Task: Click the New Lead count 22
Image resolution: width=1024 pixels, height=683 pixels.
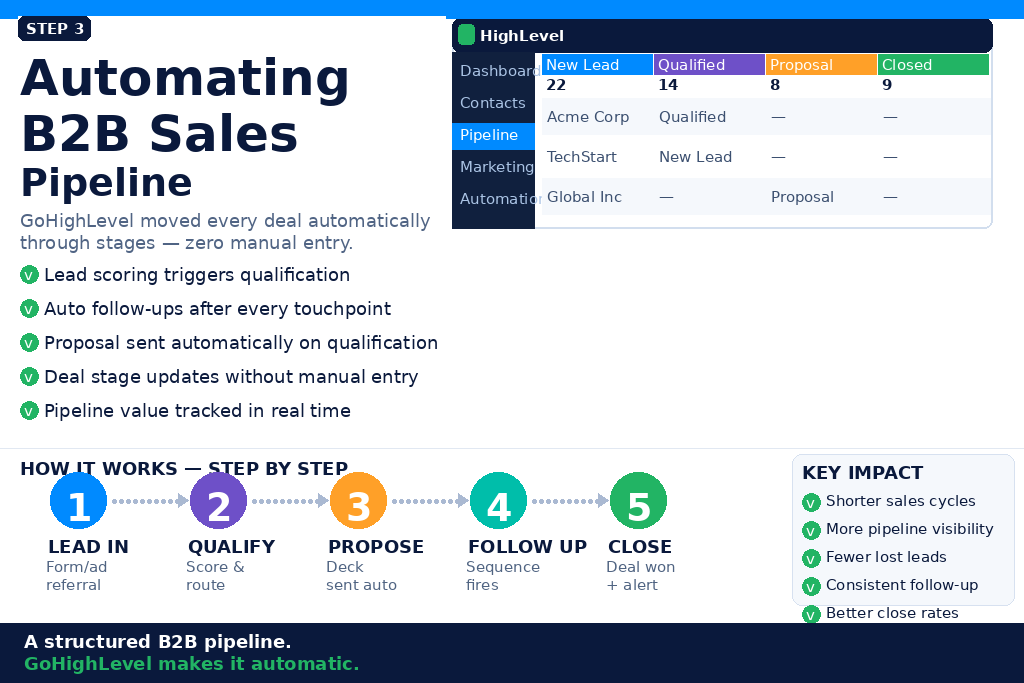Action: point(556,85)
